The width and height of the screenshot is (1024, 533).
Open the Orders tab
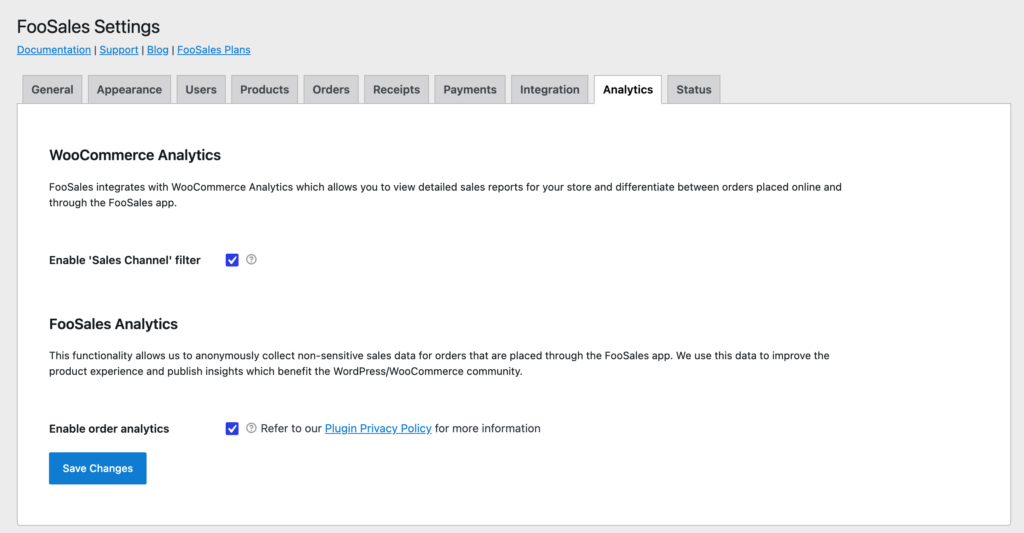point(330,89)
